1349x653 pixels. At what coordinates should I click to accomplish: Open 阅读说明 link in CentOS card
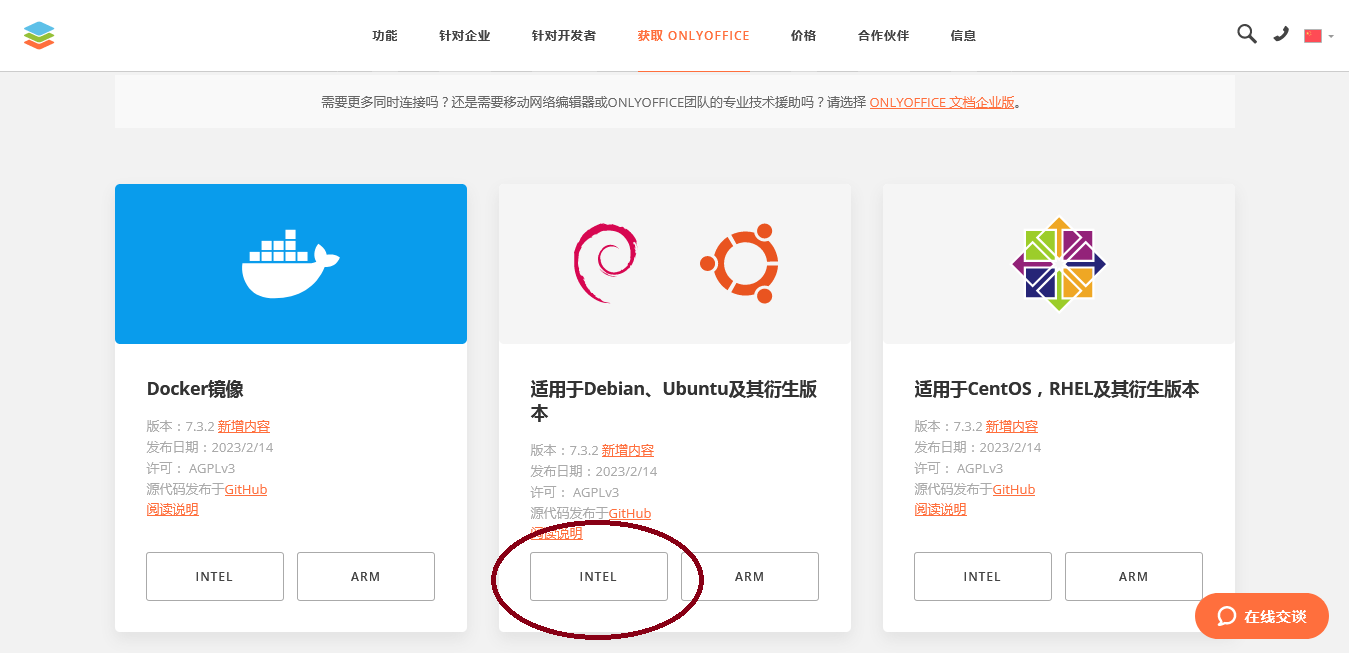940,509
